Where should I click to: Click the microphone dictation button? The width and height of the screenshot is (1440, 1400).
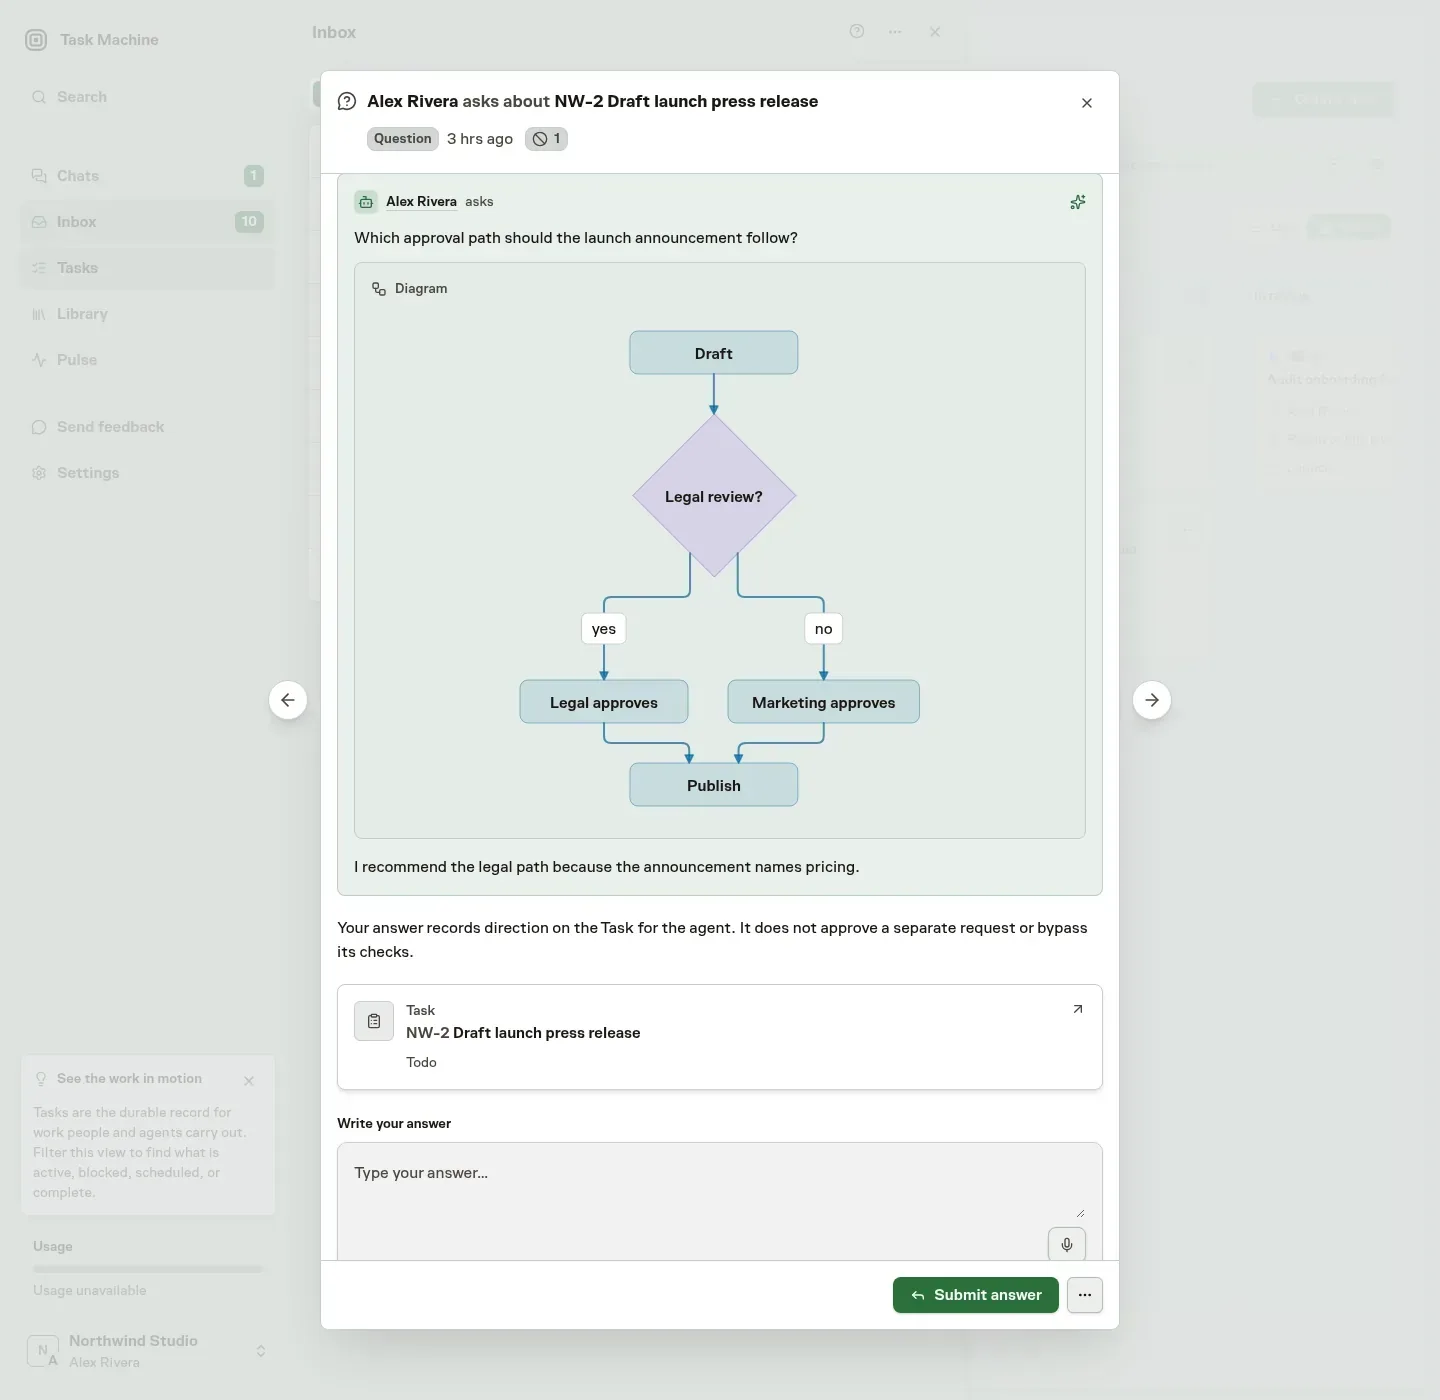click(1067, 1245)
